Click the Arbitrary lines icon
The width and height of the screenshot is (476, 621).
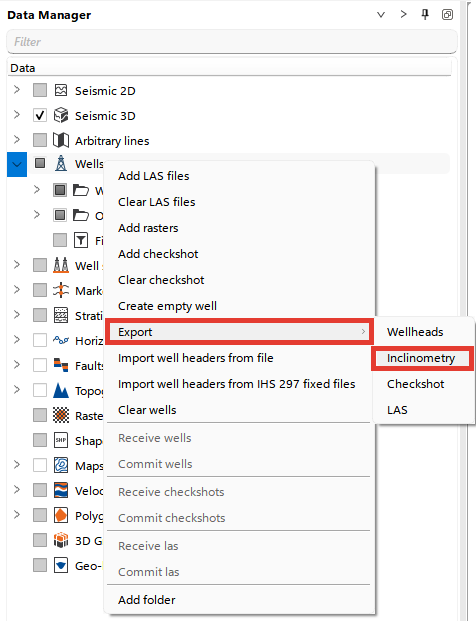61,140
